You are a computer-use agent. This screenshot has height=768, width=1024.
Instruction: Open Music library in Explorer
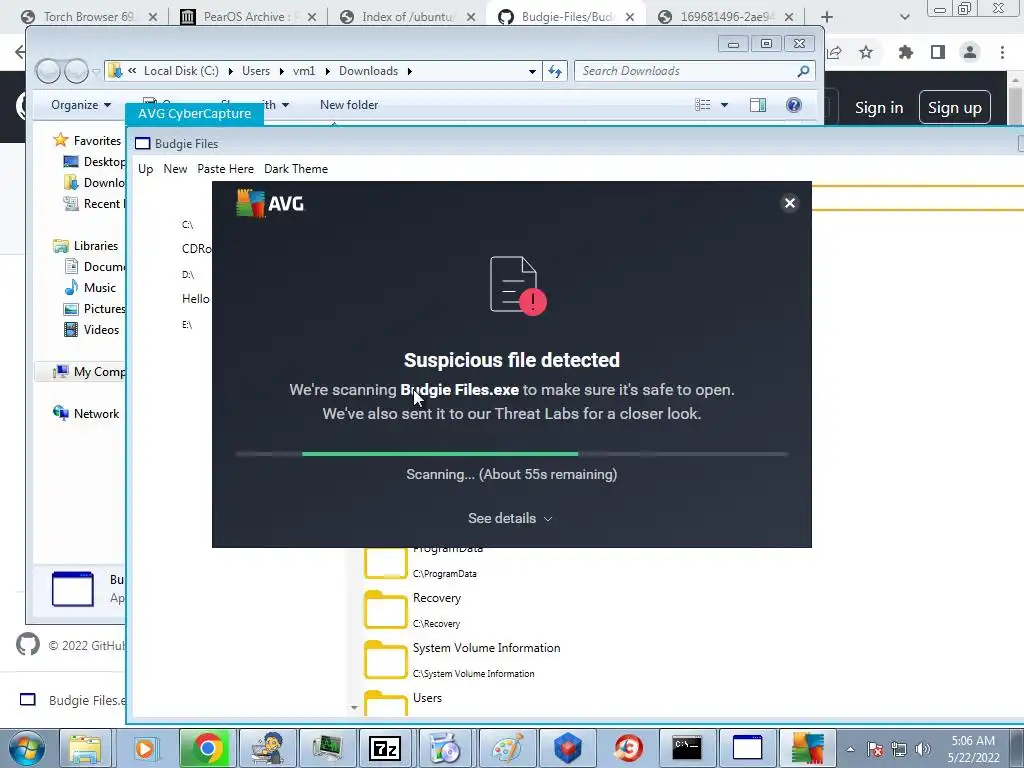point(99,288)
